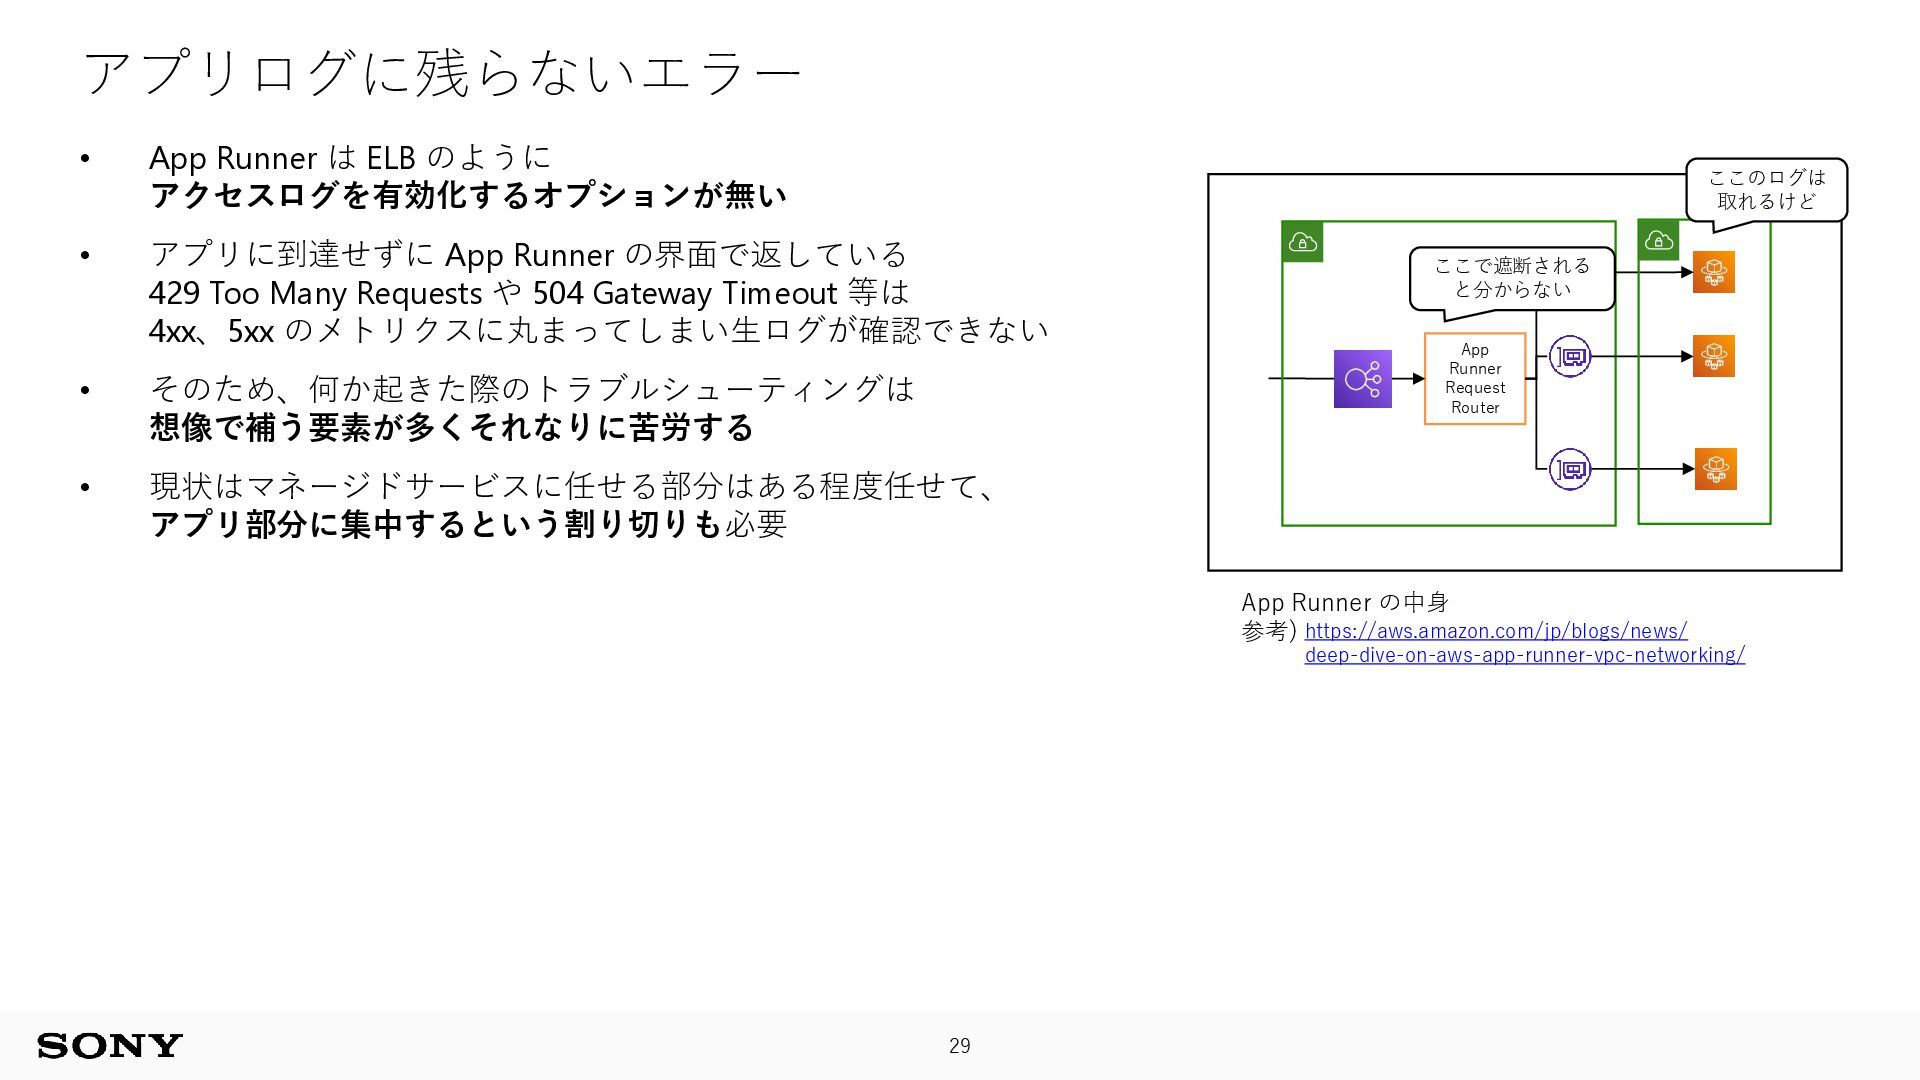Click the 参考) reference label
The image size is (1920, 1080).
point(1269,631)
